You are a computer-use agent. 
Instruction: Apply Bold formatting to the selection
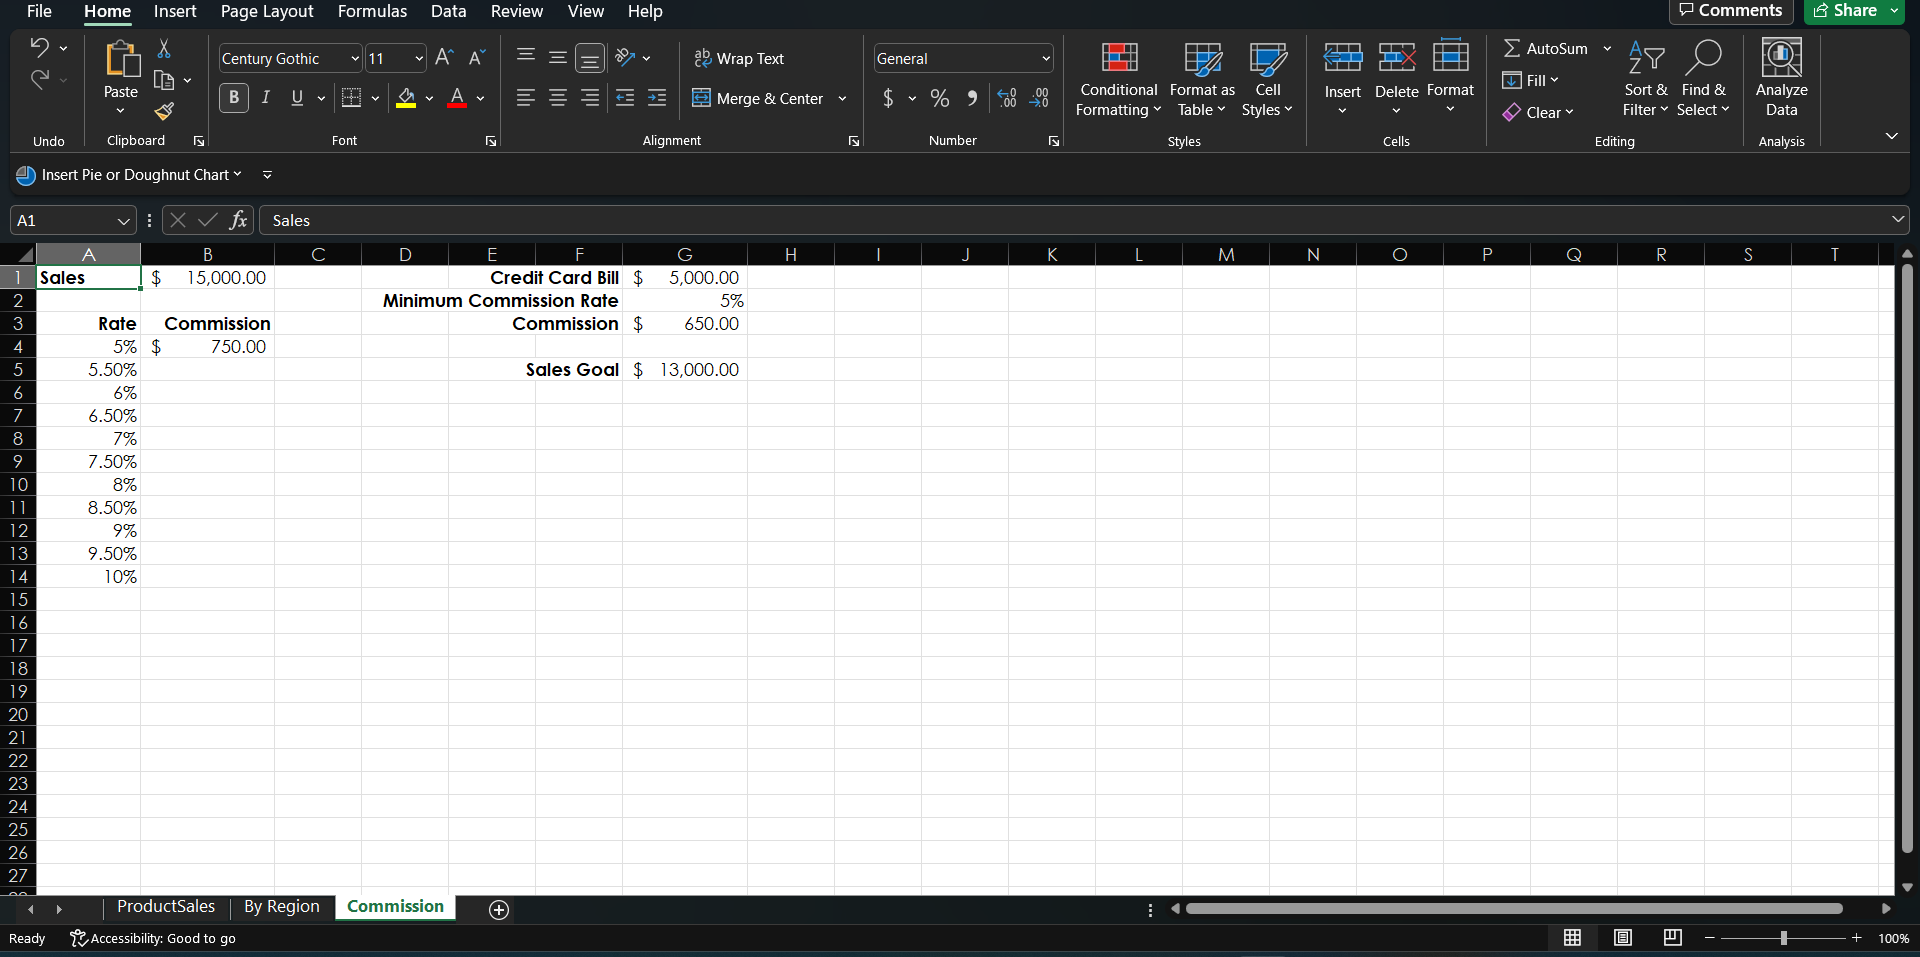tap(233, 97)
